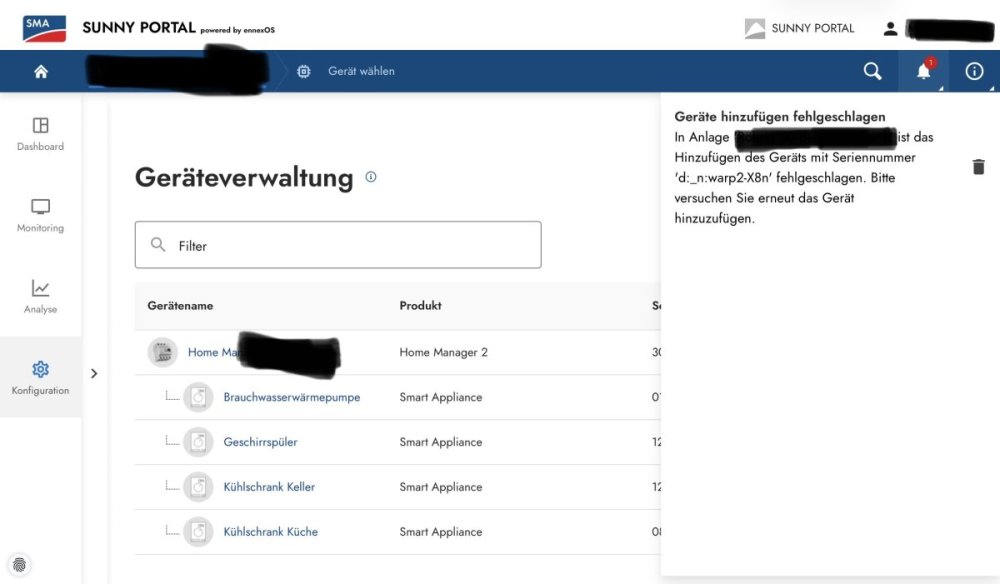Click info icon next to Geräteverwaltung

pos(371,177)
